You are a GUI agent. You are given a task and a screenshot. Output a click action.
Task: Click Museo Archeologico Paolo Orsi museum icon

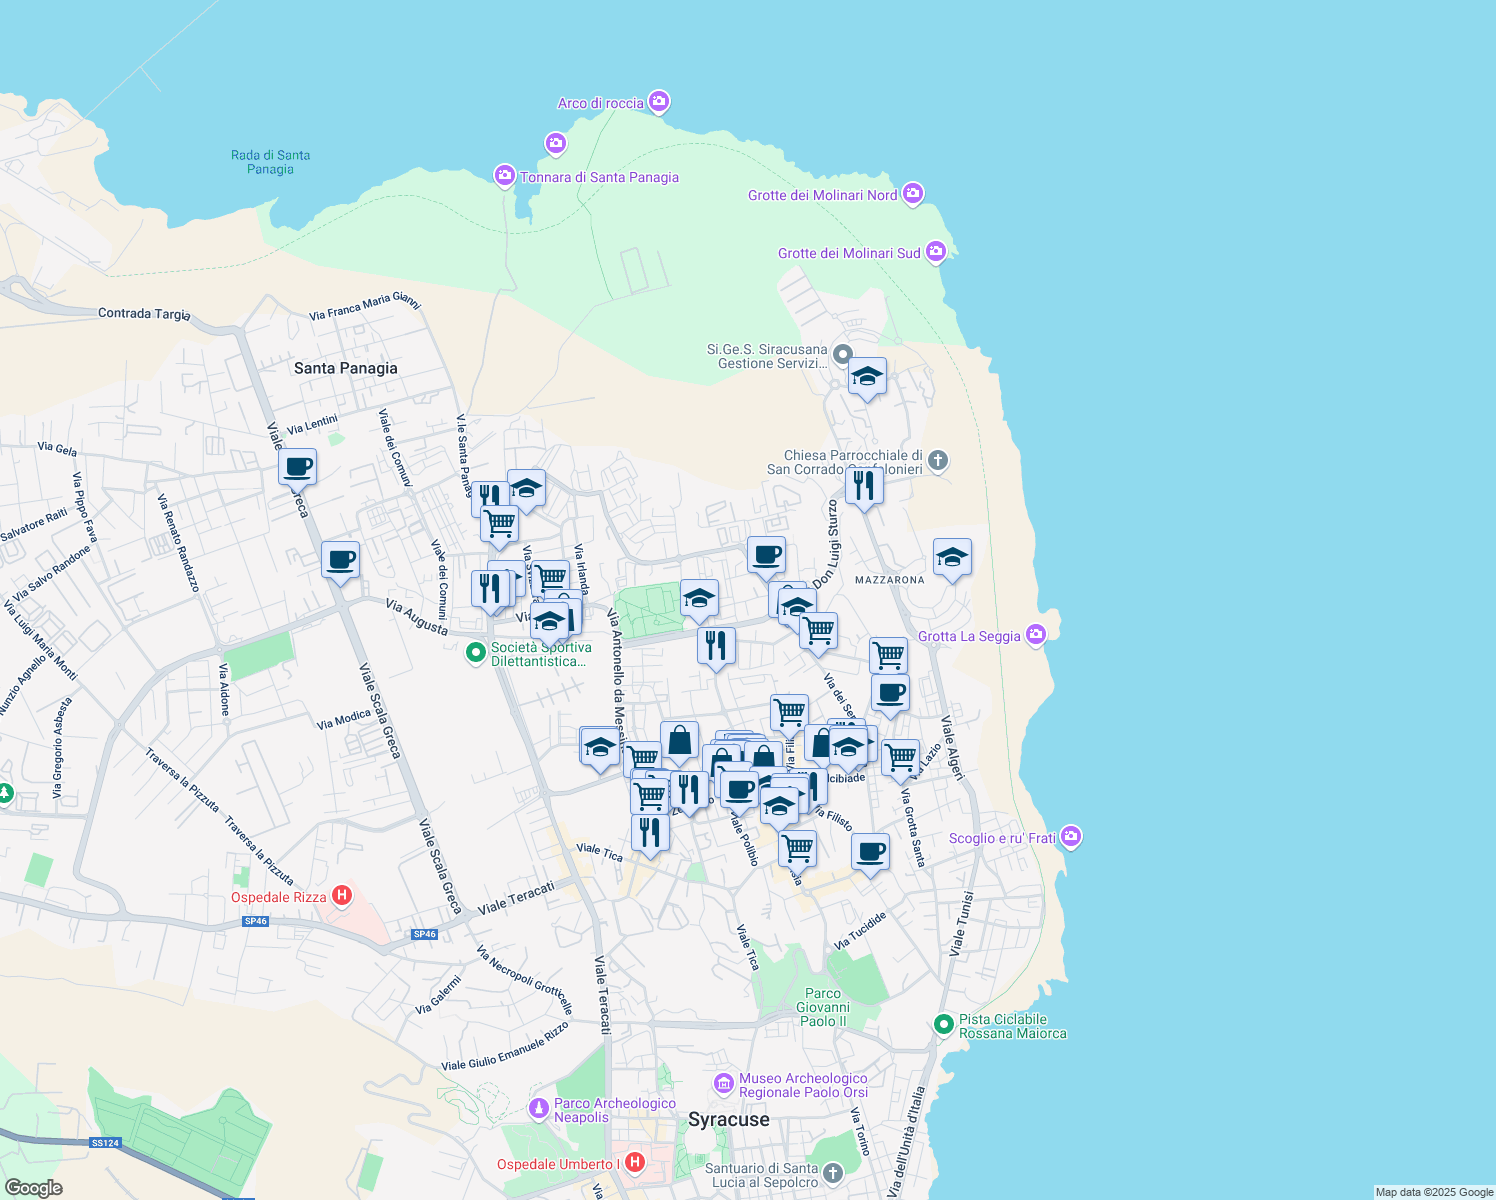pyautogui.click(x=724, y=1084)
